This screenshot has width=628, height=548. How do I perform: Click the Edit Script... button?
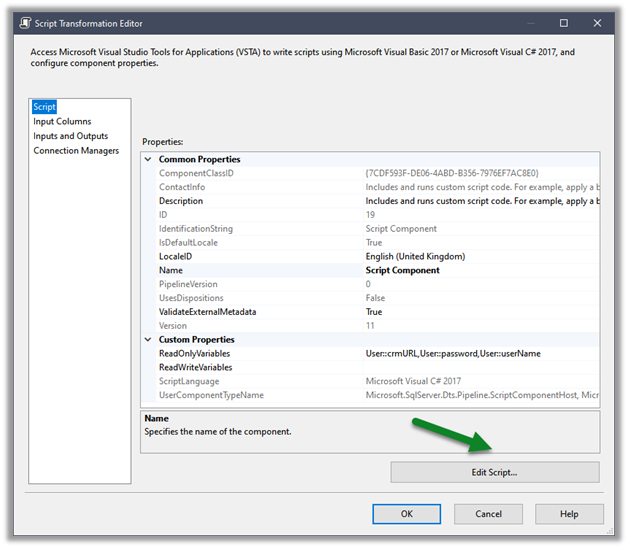click(x=494, y=472)
